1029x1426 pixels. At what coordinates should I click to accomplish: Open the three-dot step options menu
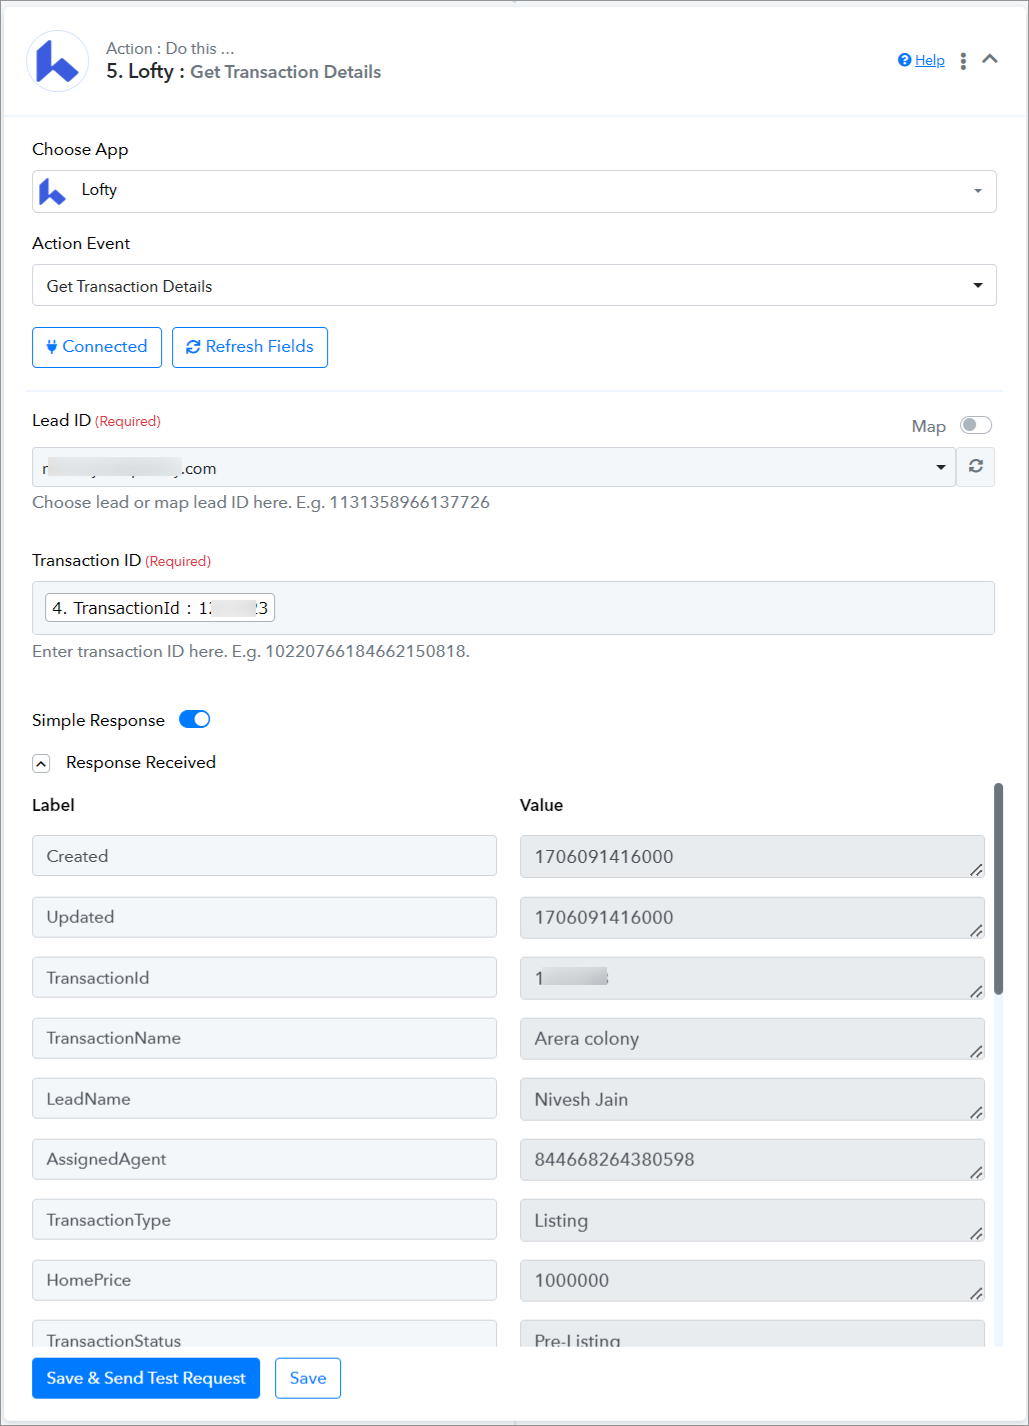[x=963, y=61]
